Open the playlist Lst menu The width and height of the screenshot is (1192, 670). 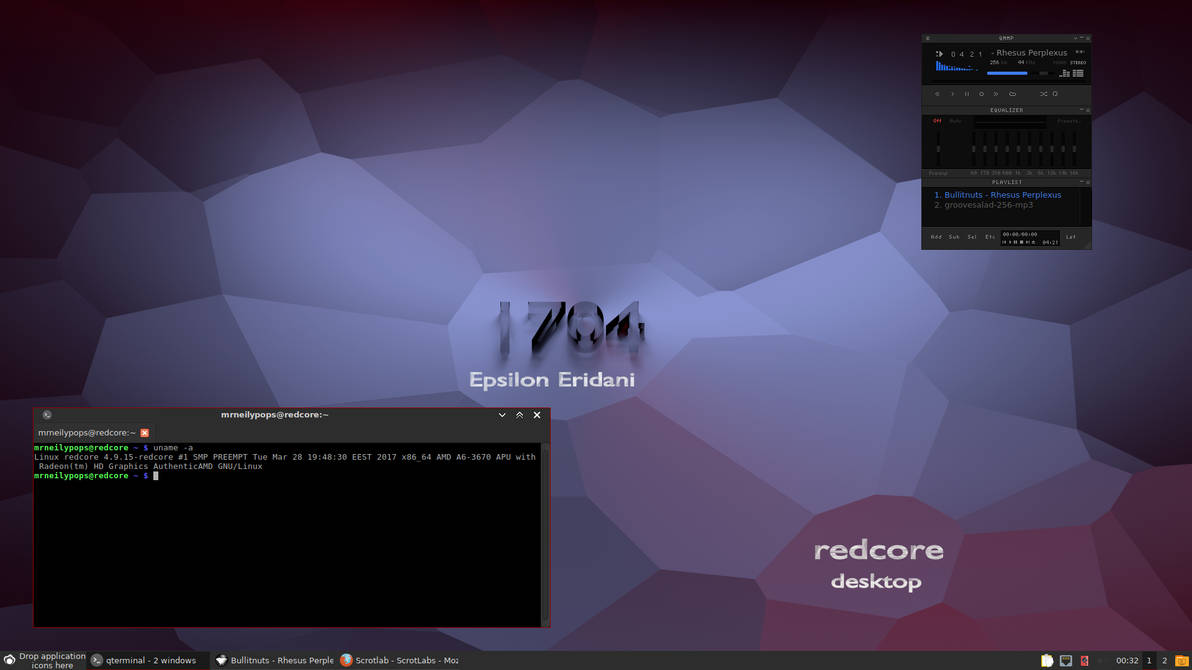tap(1070, 237)
